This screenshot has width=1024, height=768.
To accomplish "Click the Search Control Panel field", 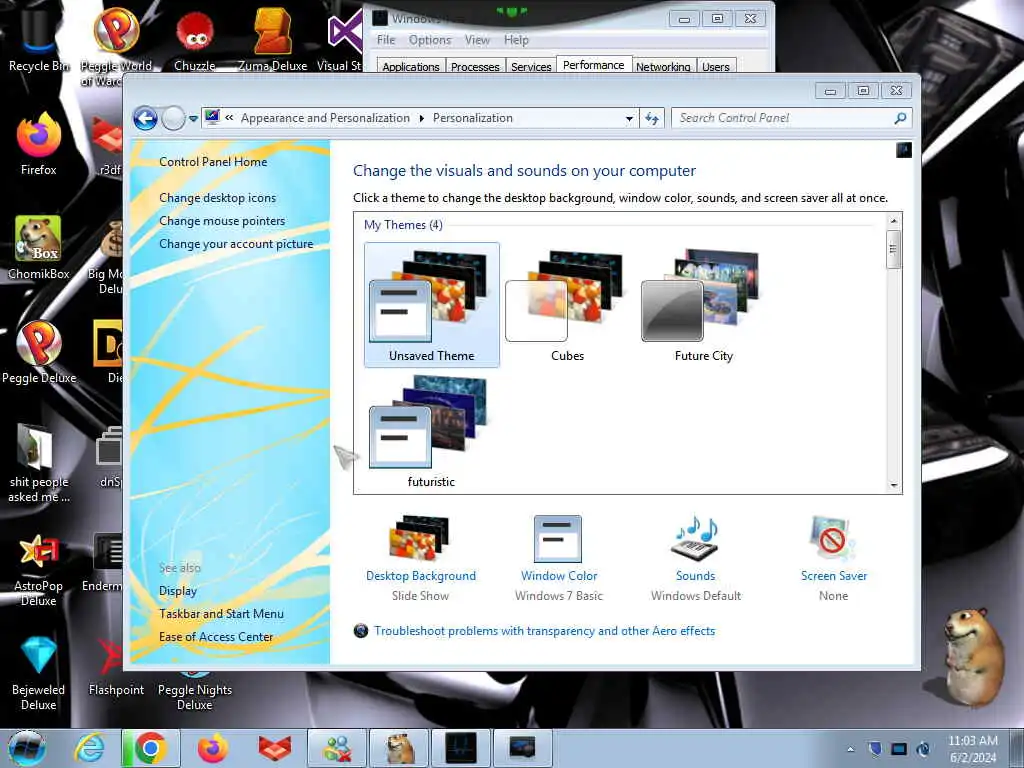I will click(x=784, y=118).
